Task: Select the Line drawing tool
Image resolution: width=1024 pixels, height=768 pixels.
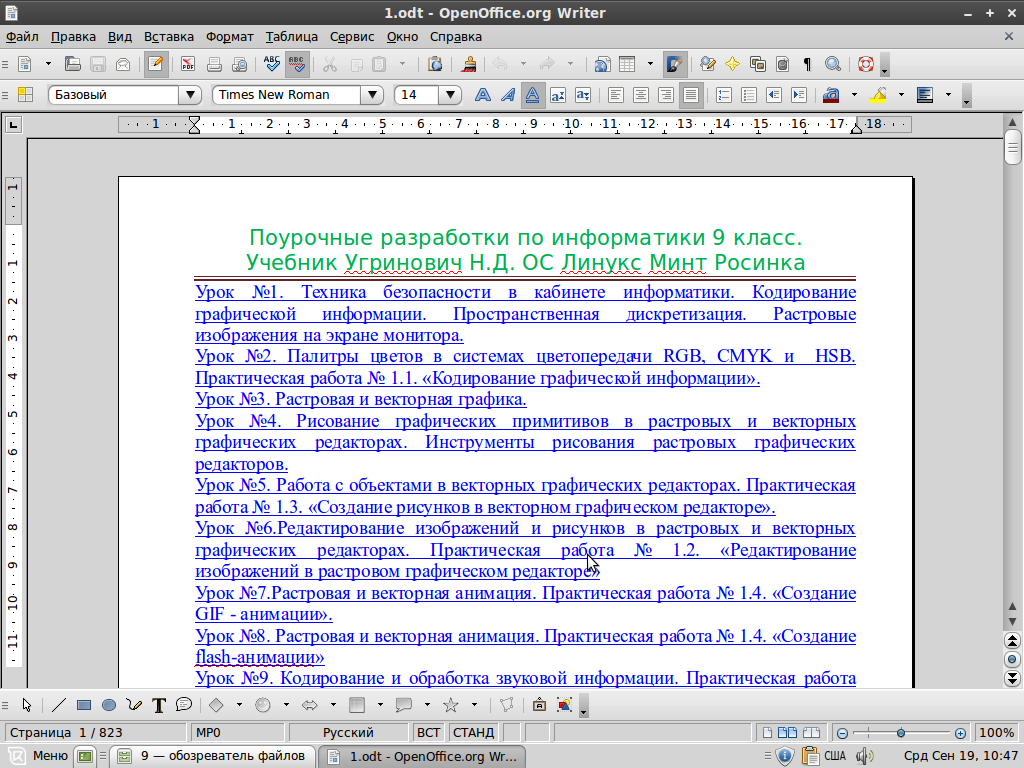Action: click(59, 705)
